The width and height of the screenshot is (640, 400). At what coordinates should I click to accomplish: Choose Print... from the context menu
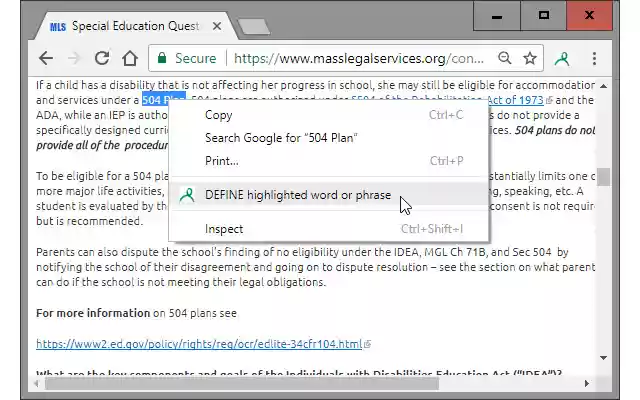pyautogui.click(x=329, y=161)
